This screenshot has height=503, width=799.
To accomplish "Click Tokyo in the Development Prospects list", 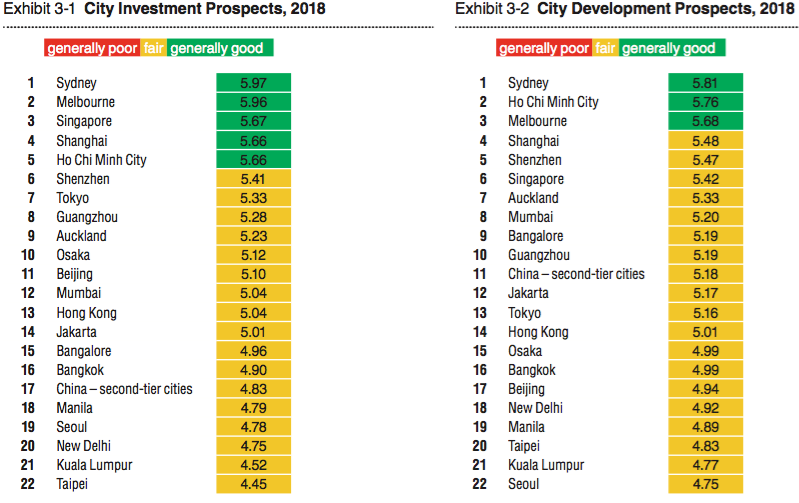I will 524,313.
